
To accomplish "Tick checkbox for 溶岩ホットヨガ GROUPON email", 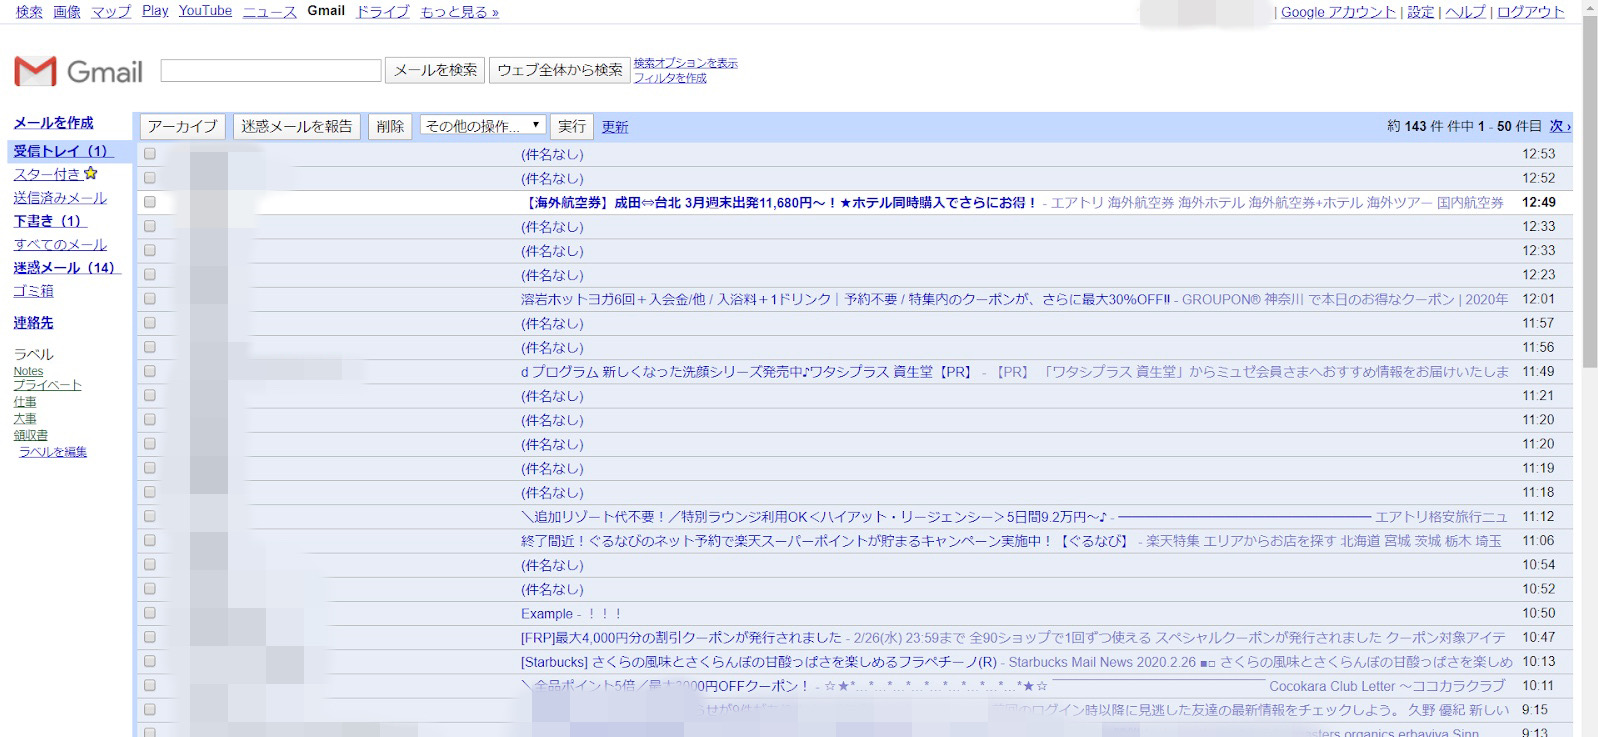I will (x=150, y=299).
